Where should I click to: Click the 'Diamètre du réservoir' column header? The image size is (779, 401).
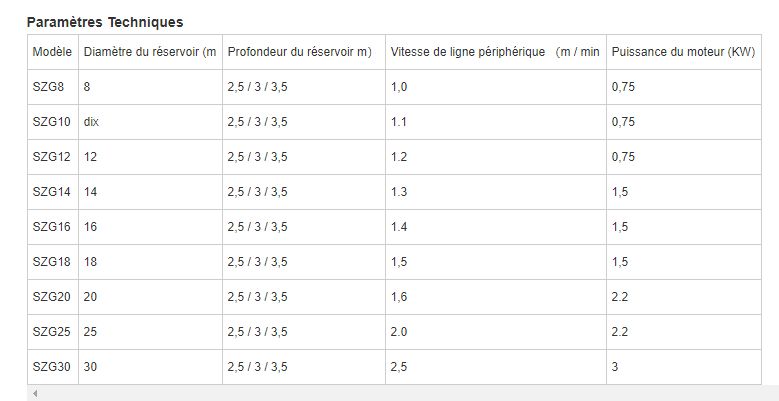150,52
